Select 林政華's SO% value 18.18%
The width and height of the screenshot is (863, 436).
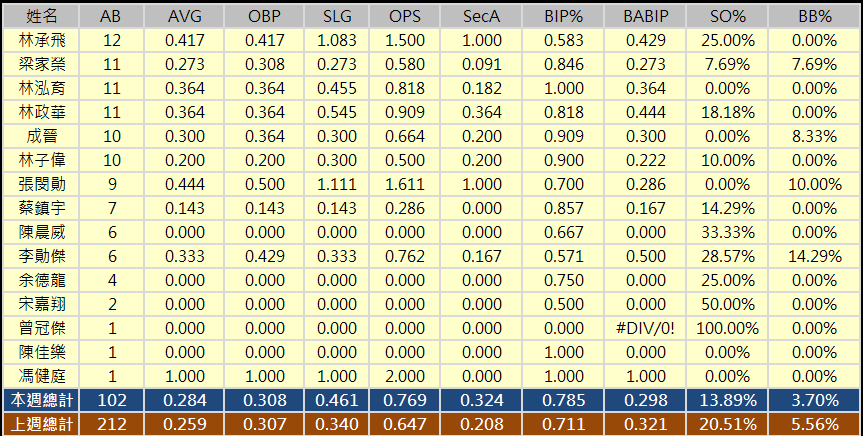[728, 112]
